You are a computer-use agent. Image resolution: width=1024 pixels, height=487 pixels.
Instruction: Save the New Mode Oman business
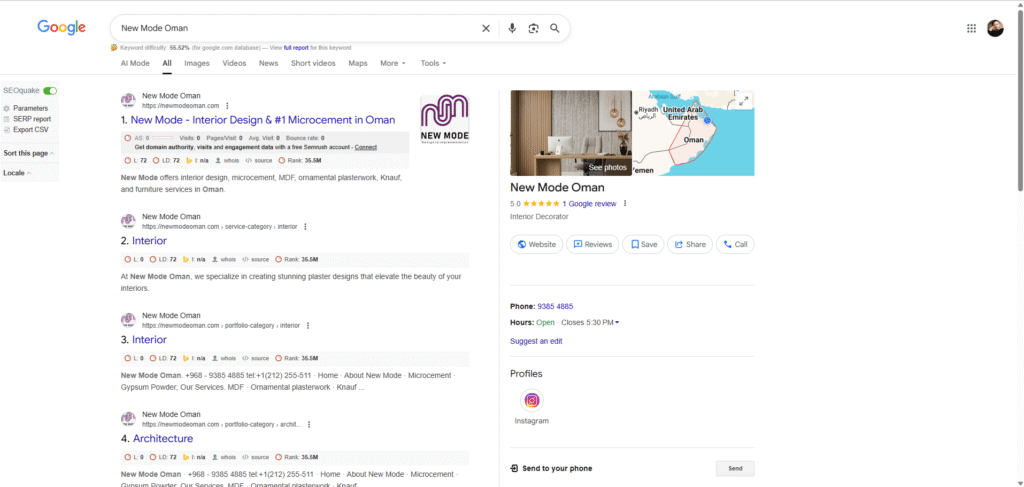[x=643, y=244]
